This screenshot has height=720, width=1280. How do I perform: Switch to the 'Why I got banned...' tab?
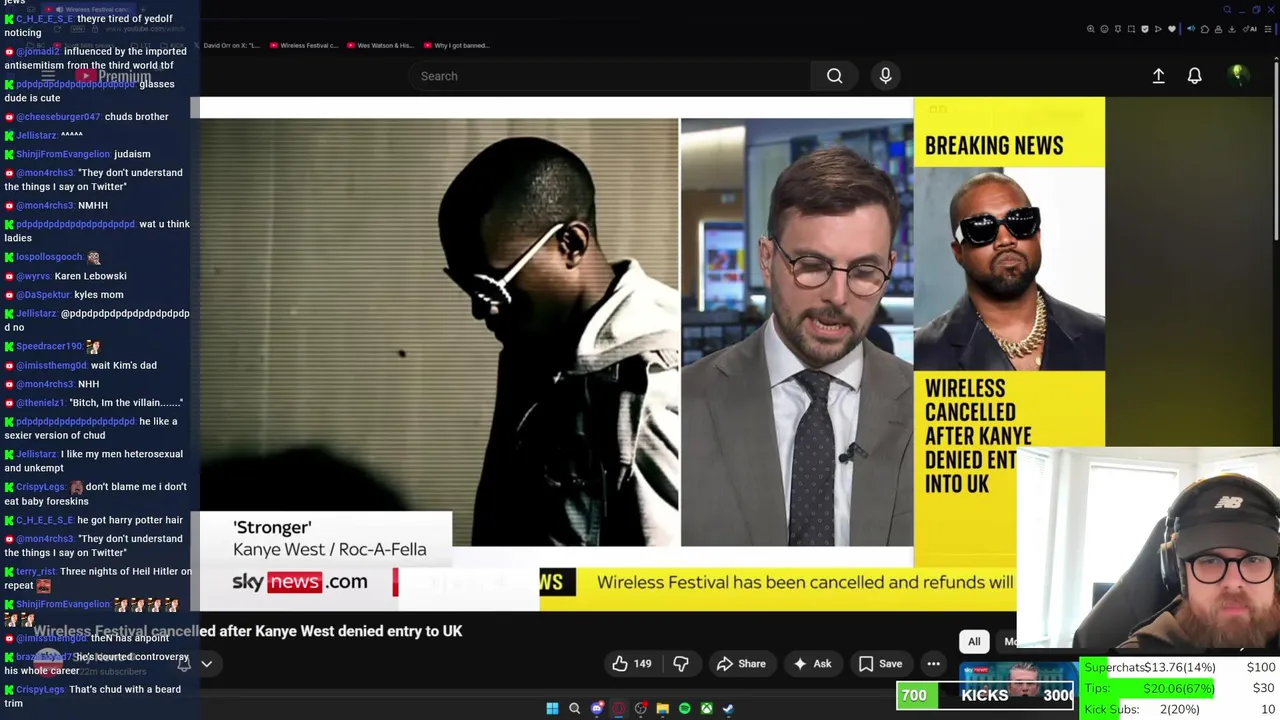457,45
